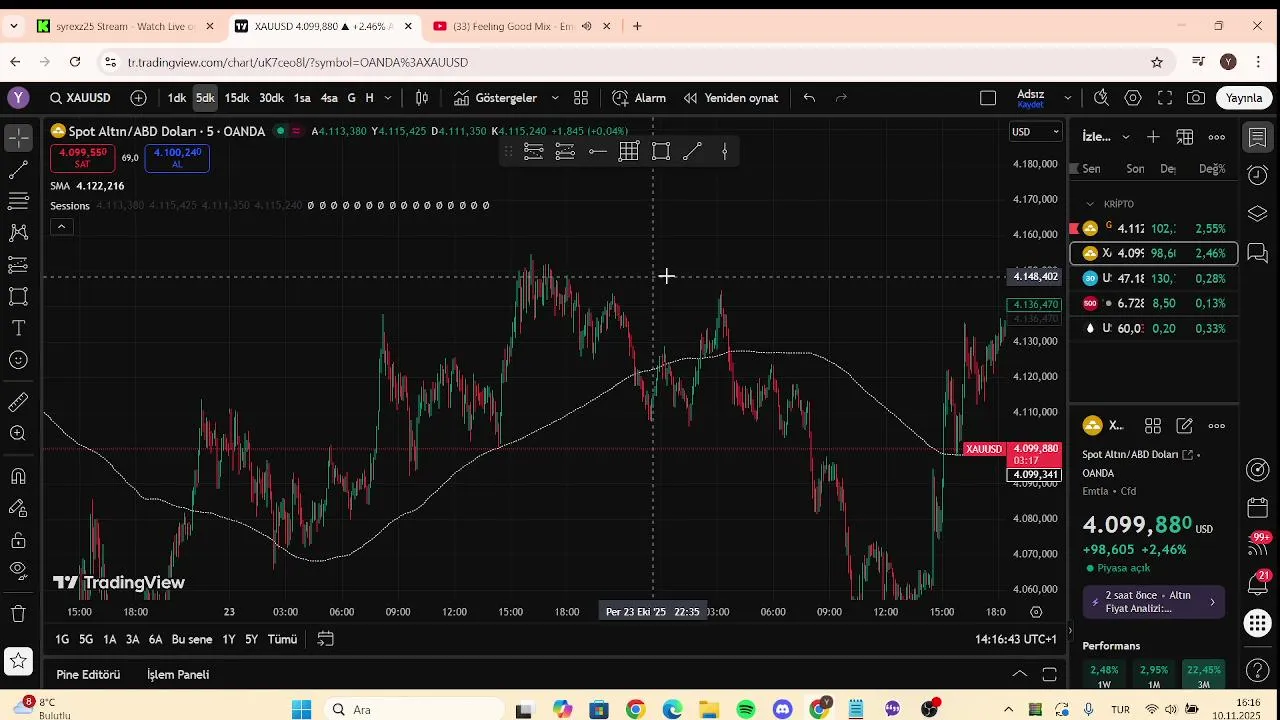Open the Fibonacci tools in left sidebar

pos(18,201)
